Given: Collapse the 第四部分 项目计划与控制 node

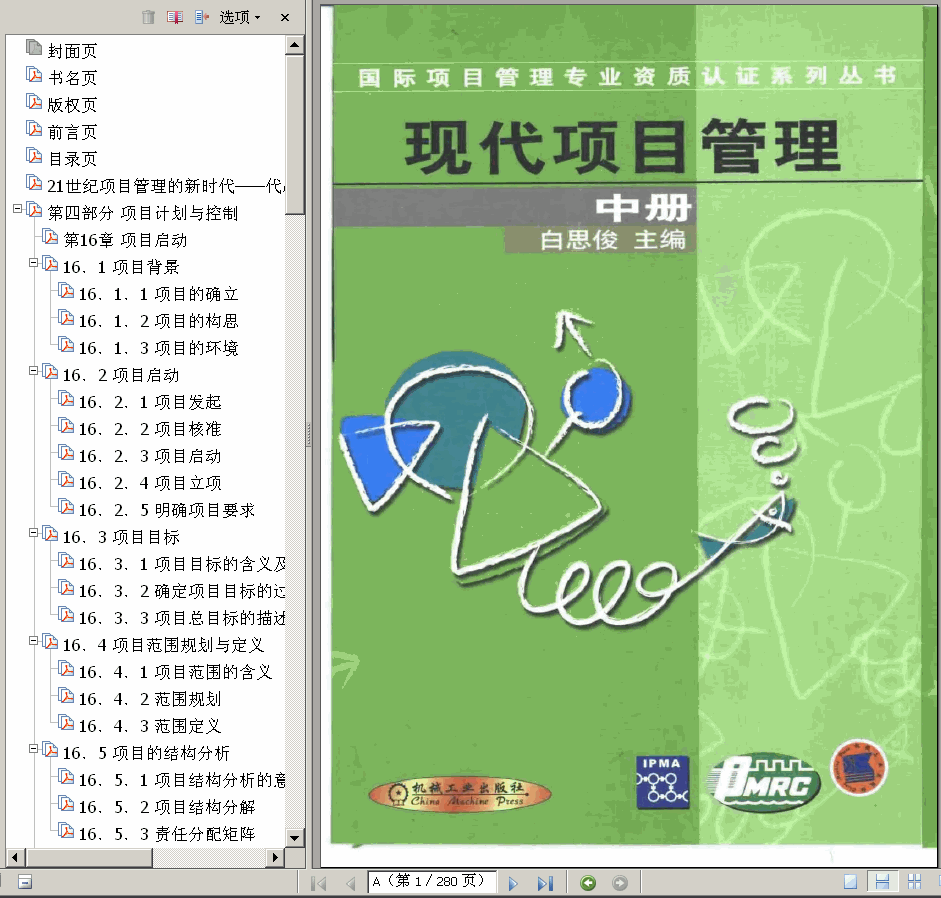Looking at the screenshot, I should 17,209.
